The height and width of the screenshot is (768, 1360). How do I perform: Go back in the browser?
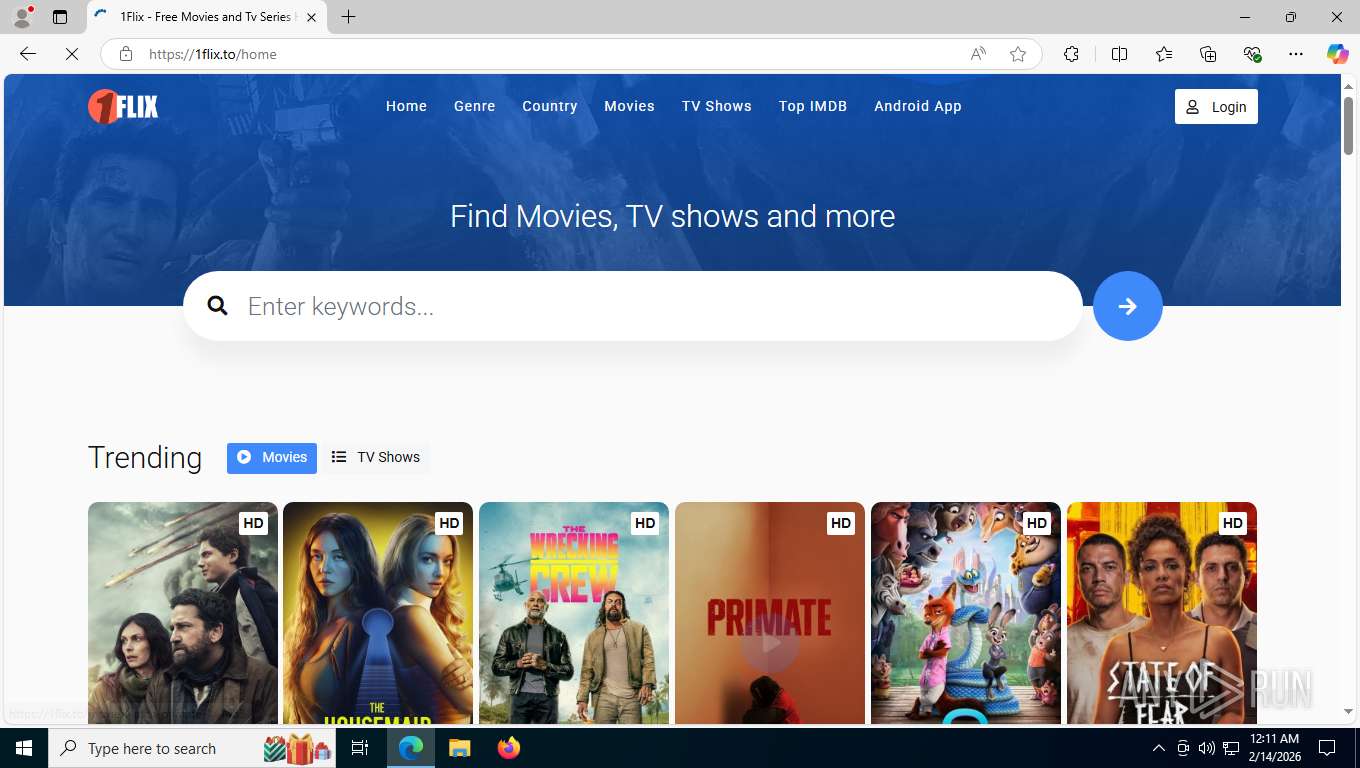tap(28, 54)
